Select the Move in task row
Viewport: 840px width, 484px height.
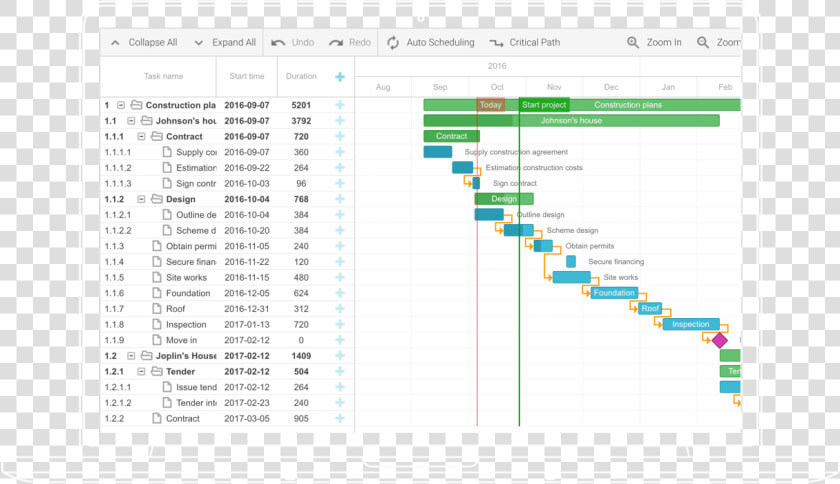(227, 340)
